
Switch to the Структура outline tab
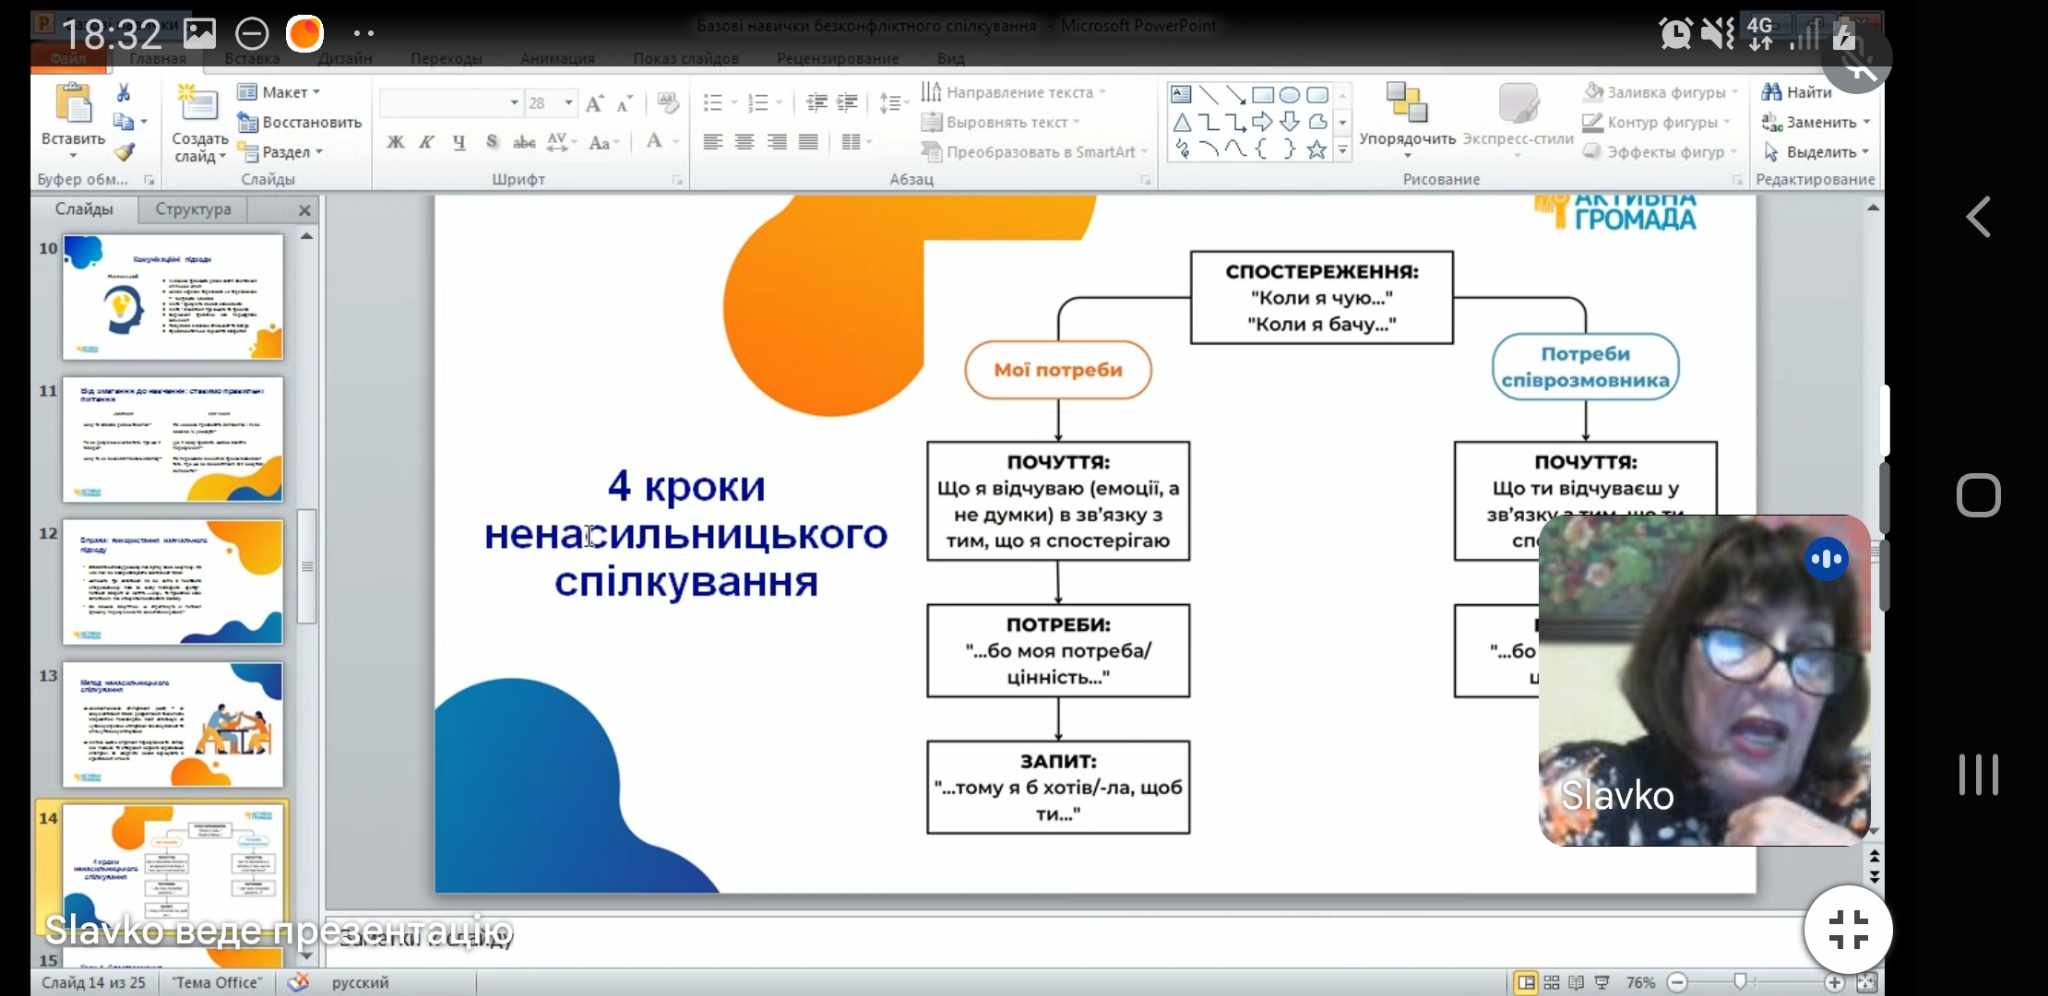[193, 209]
